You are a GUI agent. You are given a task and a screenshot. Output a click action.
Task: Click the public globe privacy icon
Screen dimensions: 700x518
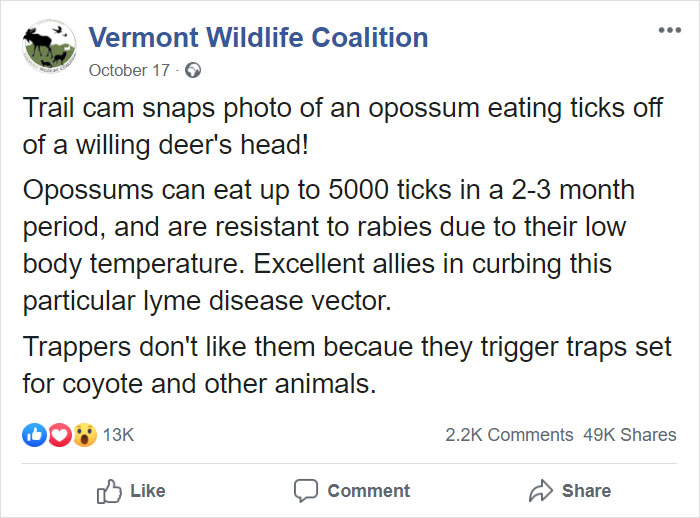[x=193, y=70]
